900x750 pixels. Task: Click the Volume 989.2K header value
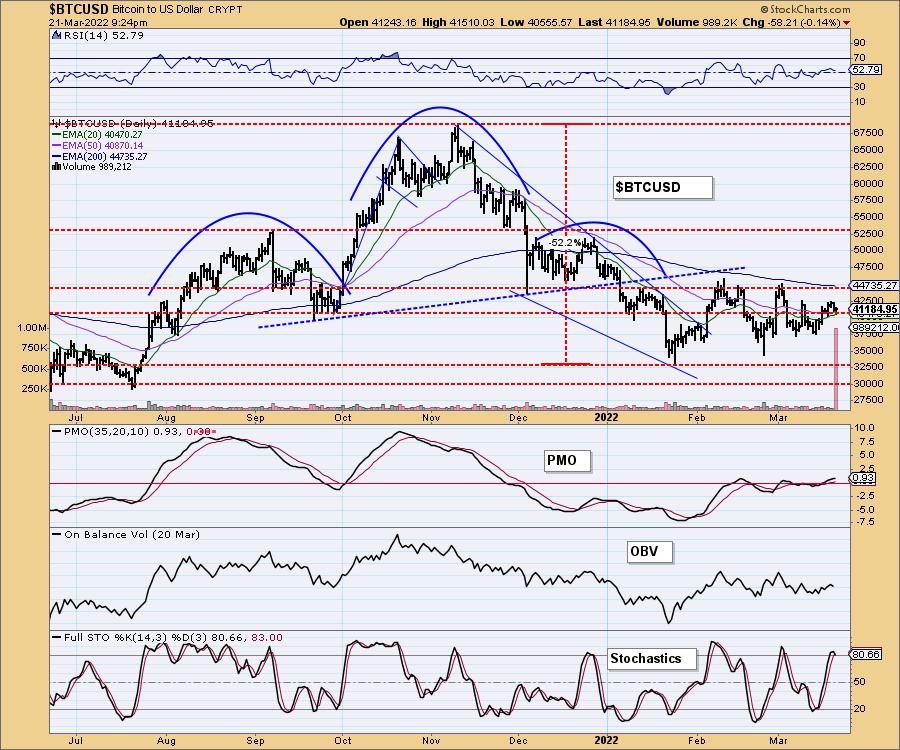[x=696, y=22]
